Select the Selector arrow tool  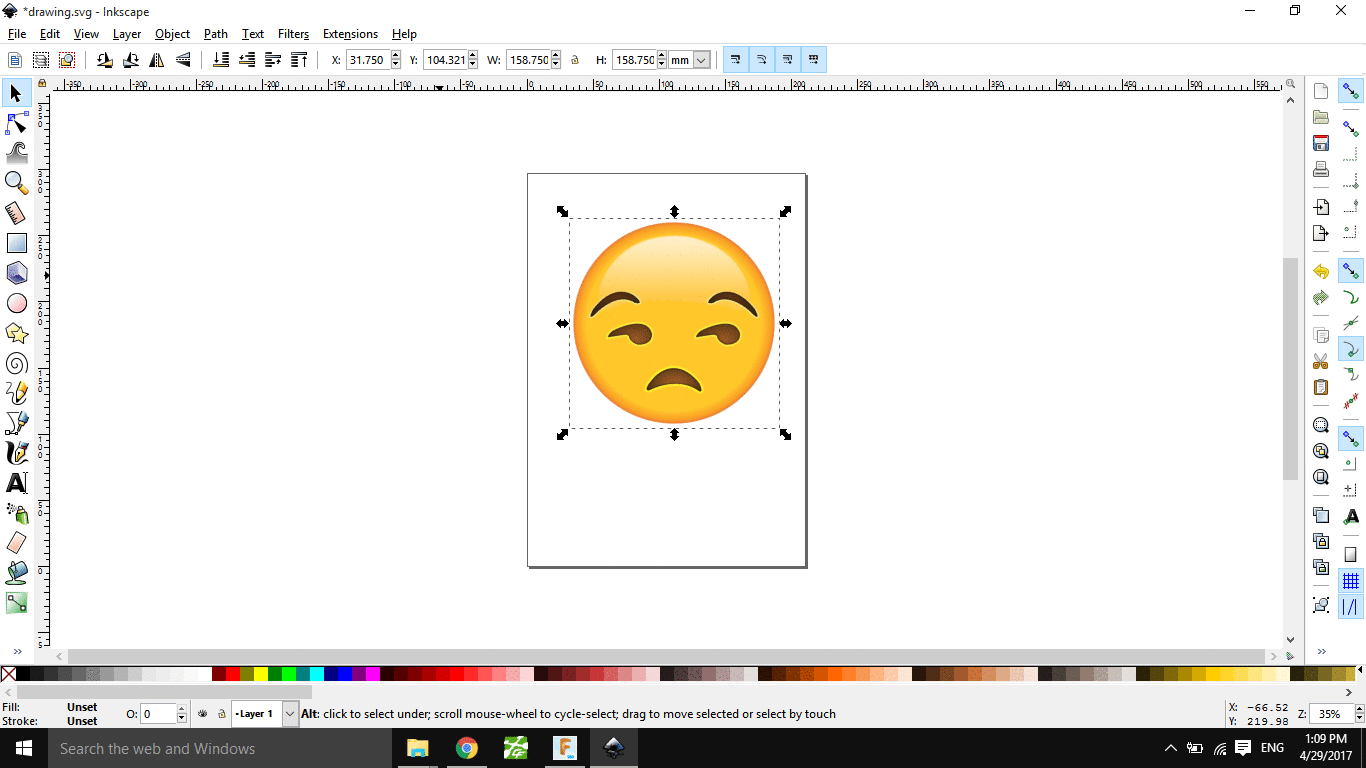pyautogui.click(x=16, y=93)
